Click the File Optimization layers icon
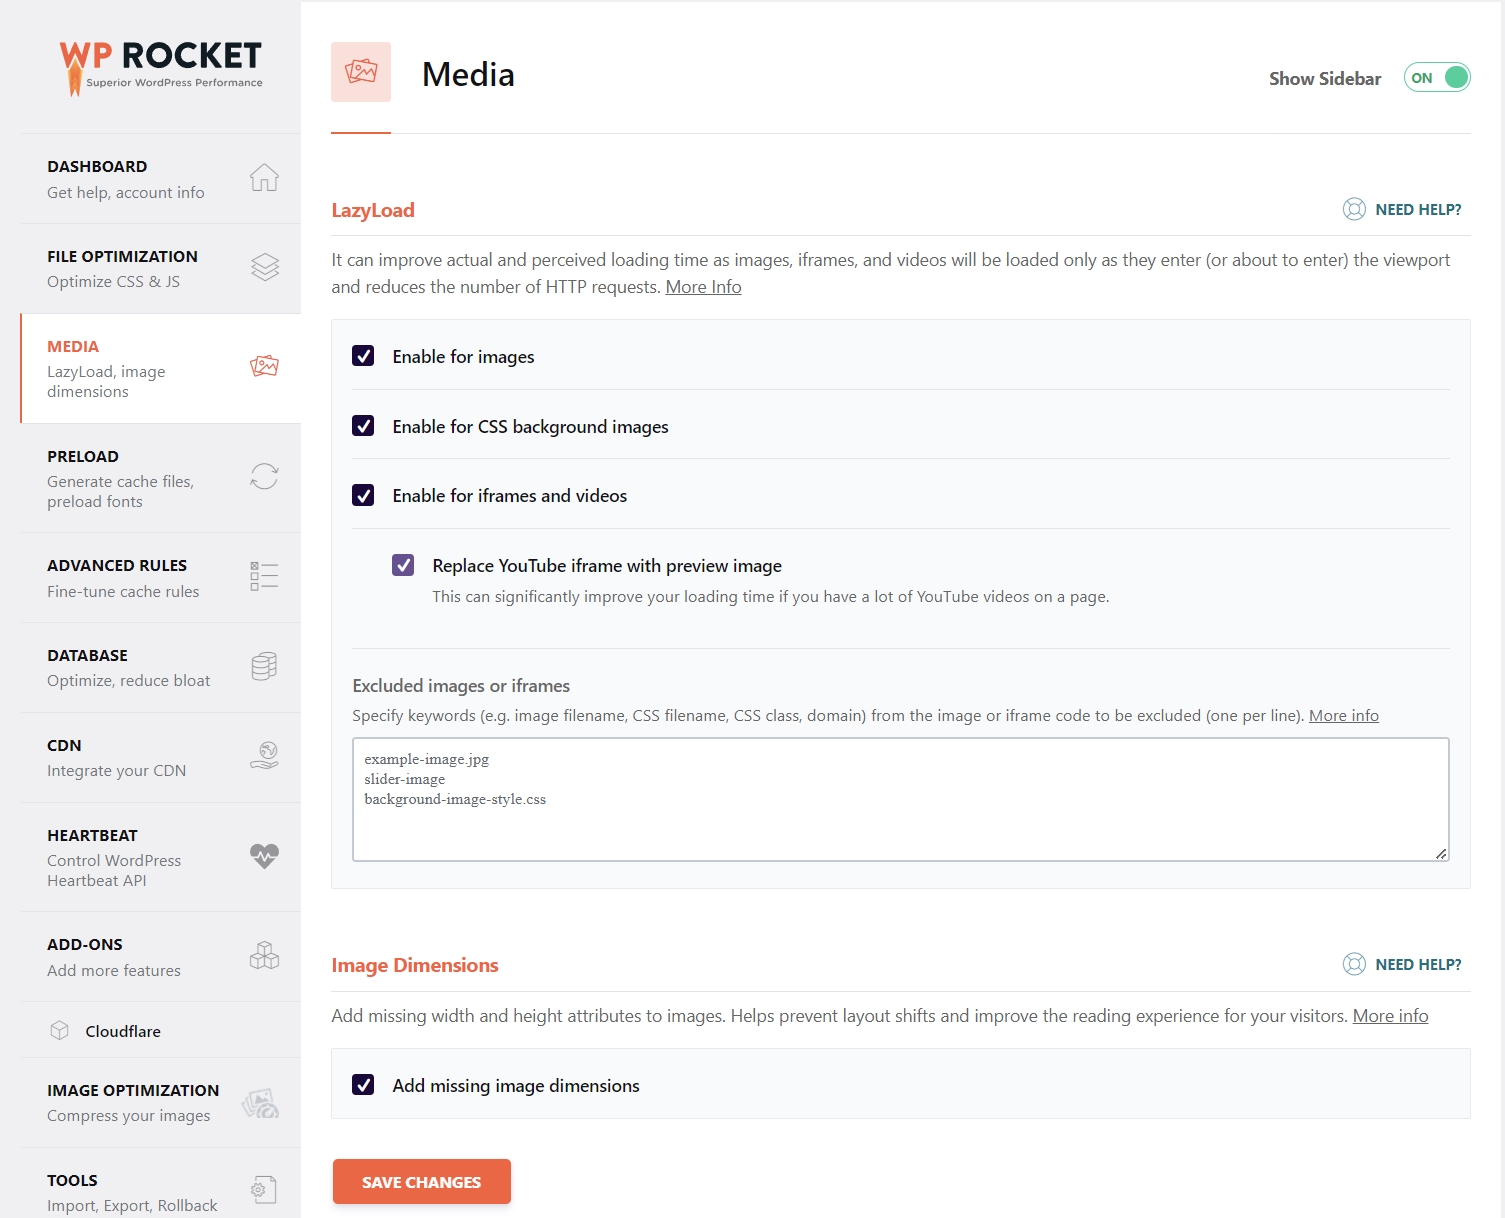 (264, 267)
